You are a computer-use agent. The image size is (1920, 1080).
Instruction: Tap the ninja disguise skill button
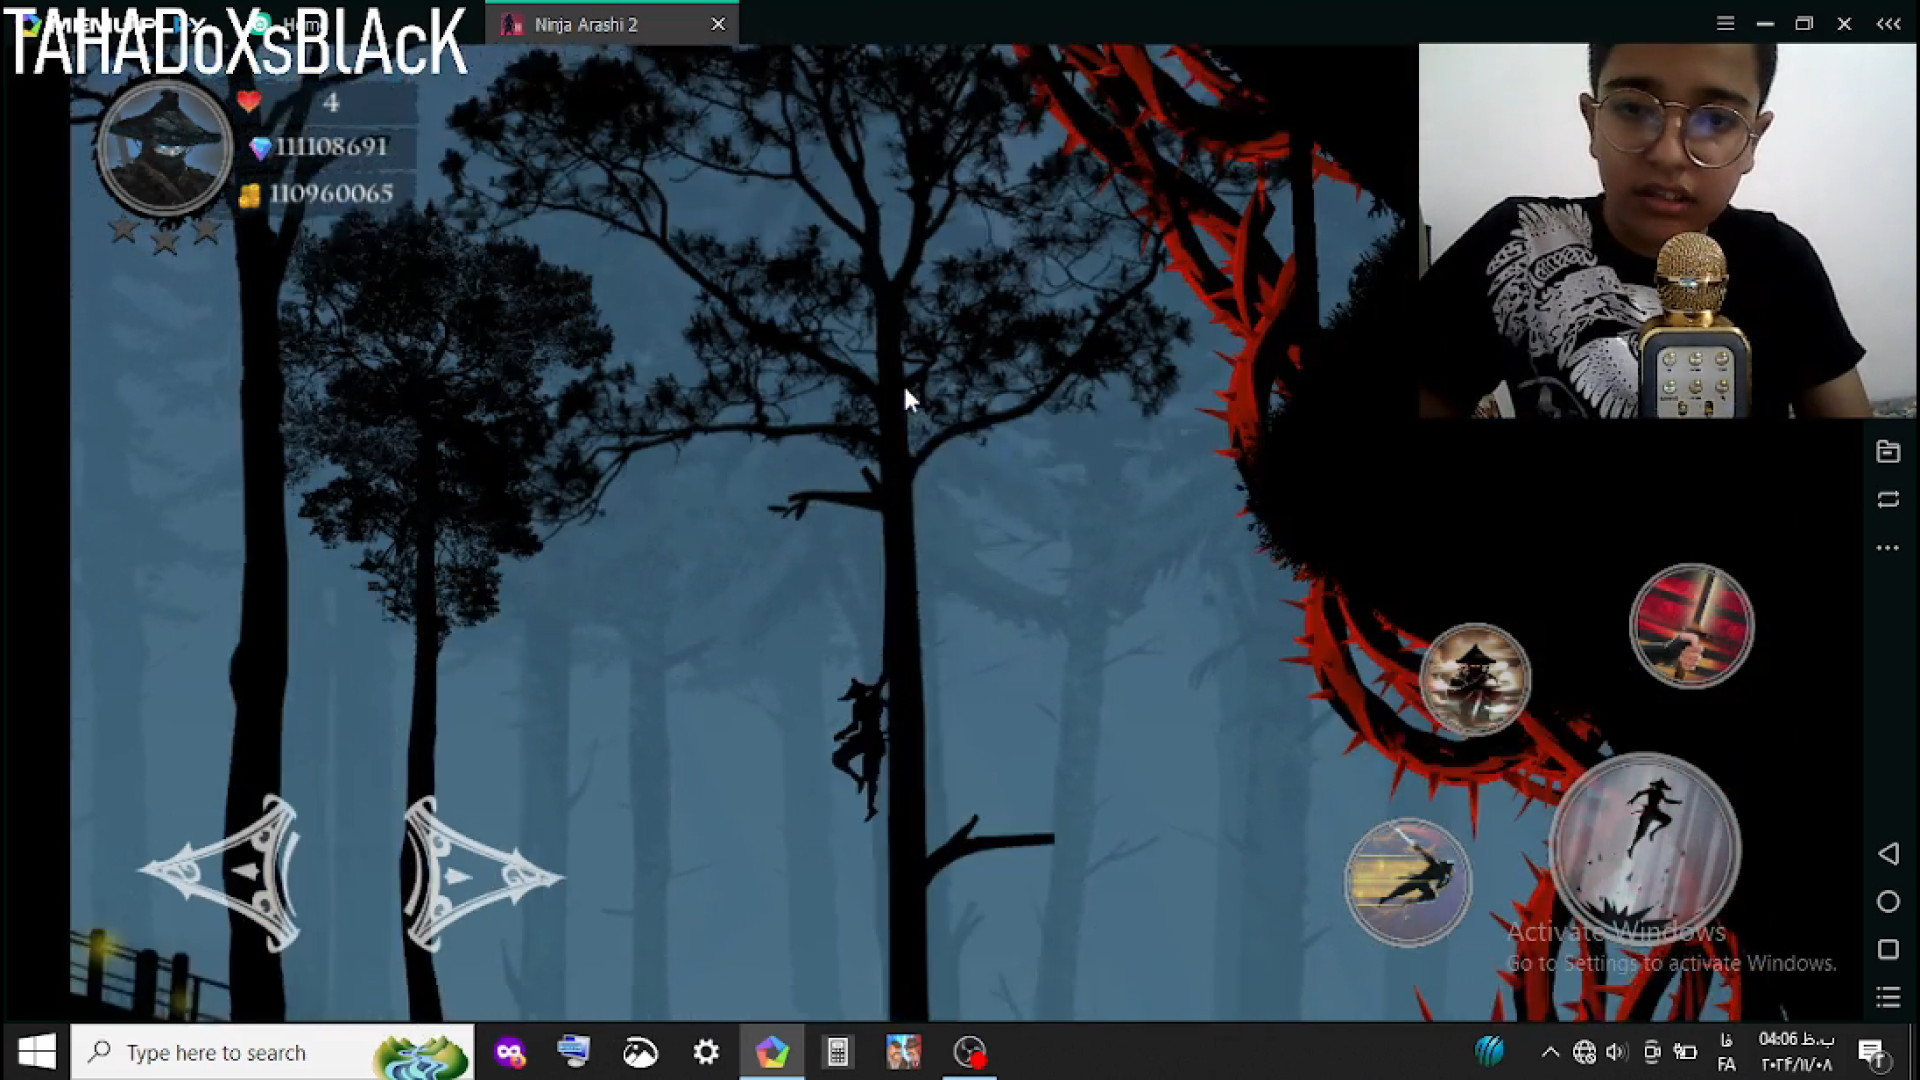[x=1475, y=680]
